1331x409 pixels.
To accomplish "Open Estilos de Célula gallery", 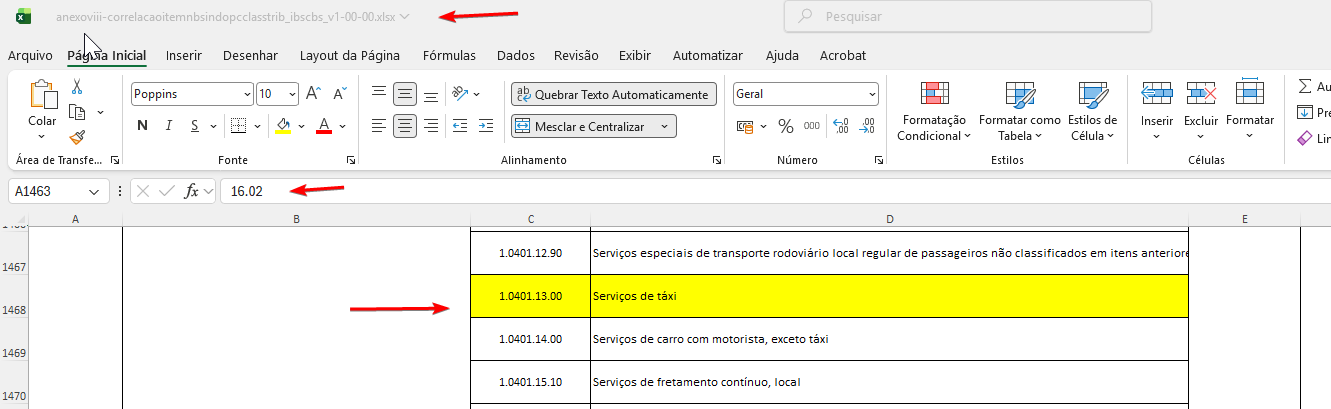I will [1092, 113].
